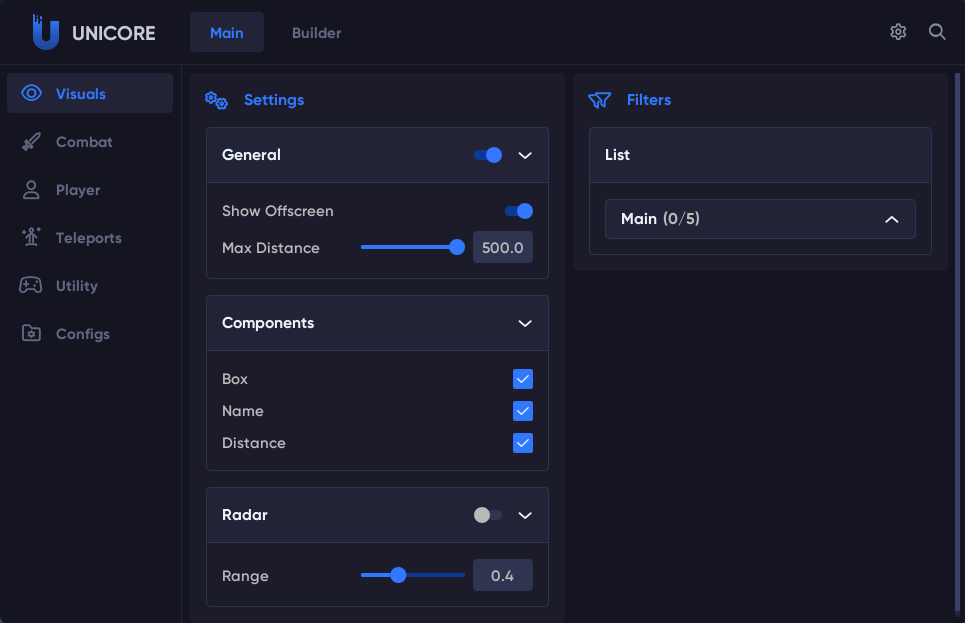This screenshot has width=965, height=623.
Task: Click the Utility gamepad icon in sidebar
Action: pos(31,286)
